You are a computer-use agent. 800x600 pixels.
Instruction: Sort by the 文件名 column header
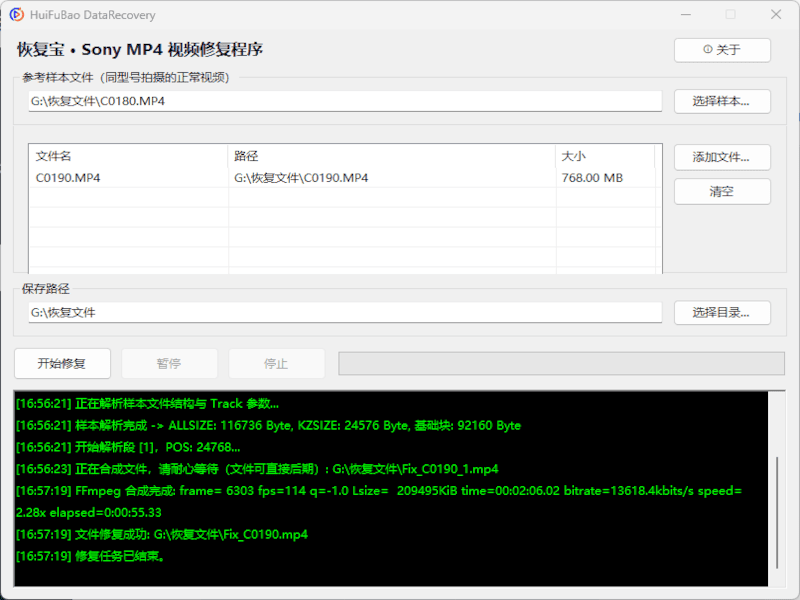click(x=129, y=156)
